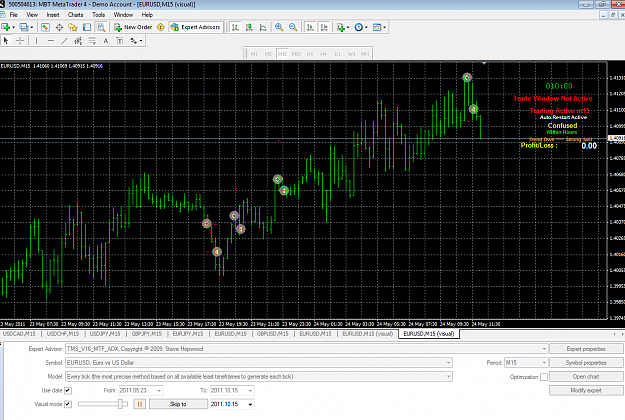
Task: Toggle the Use date checkbox
Action: pyautogui.click(x=68, y=391)
